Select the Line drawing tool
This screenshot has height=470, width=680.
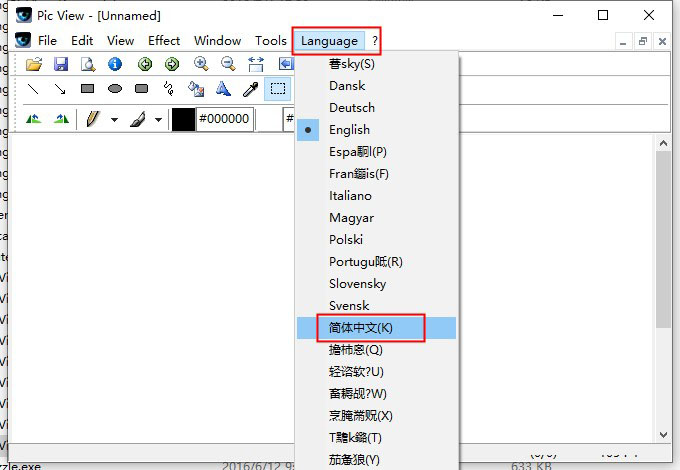coord(33,89)
